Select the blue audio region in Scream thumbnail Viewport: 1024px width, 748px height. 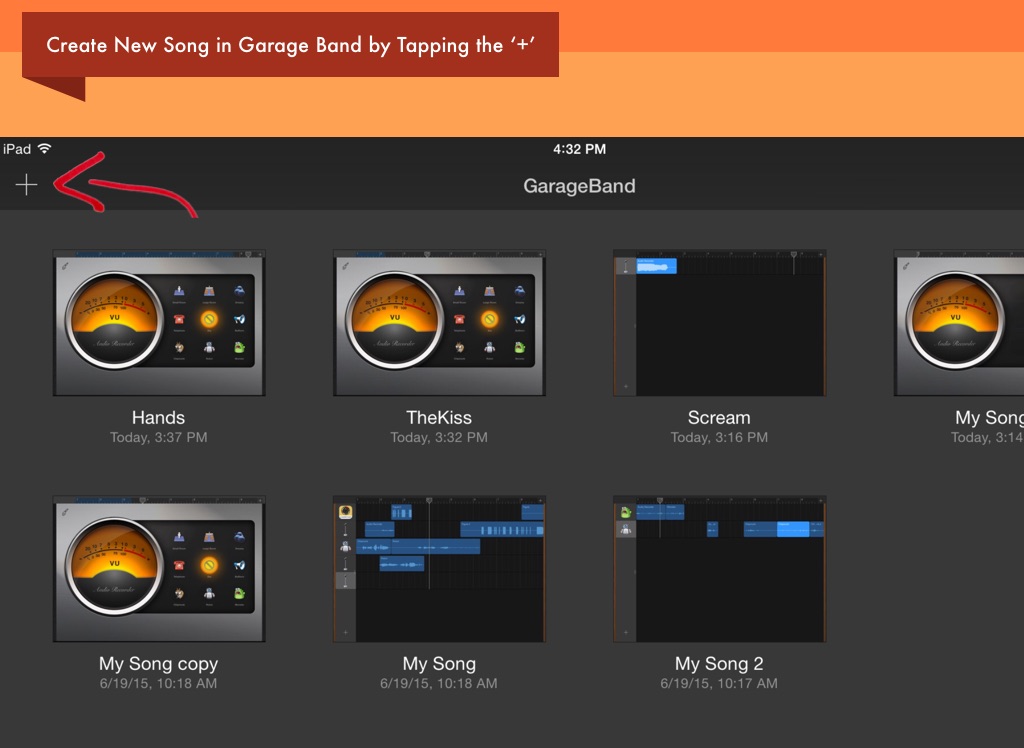coord(656,266)
